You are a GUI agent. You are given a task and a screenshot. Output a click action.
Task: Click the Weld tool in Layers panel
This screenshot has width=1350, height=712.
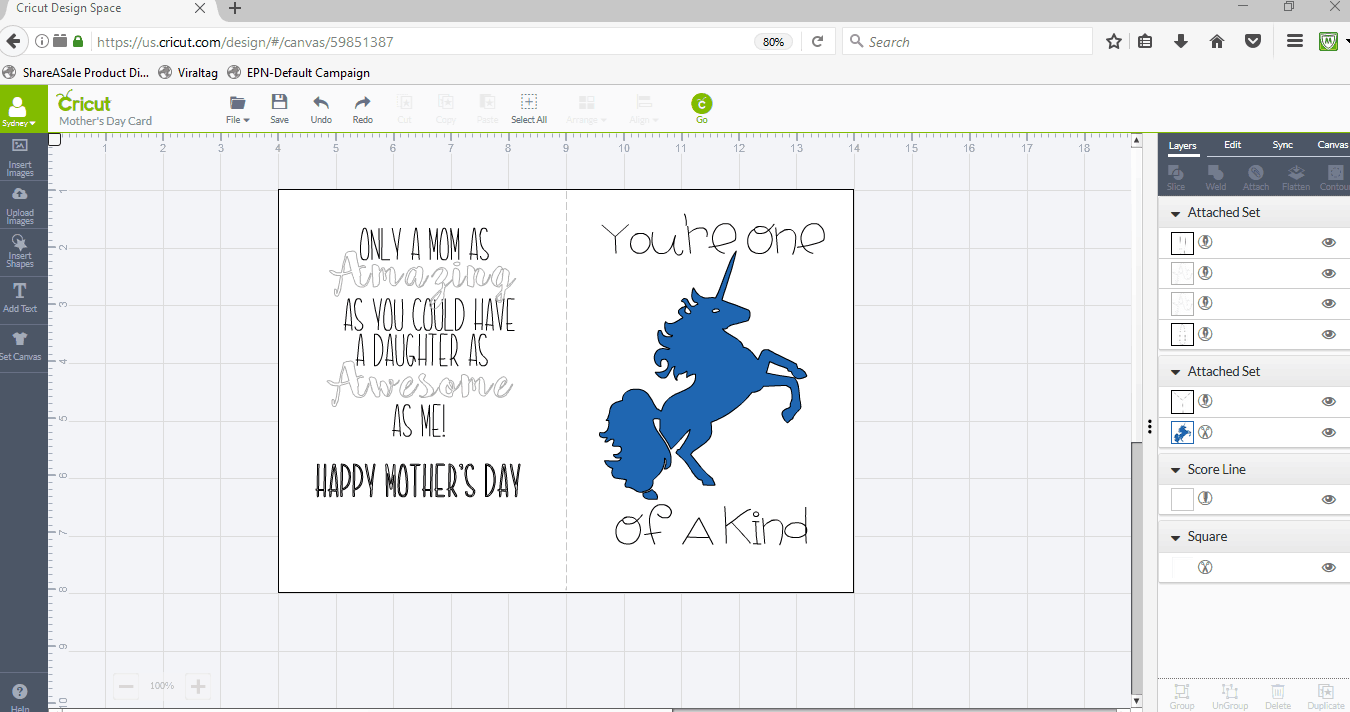[1216, 178]
